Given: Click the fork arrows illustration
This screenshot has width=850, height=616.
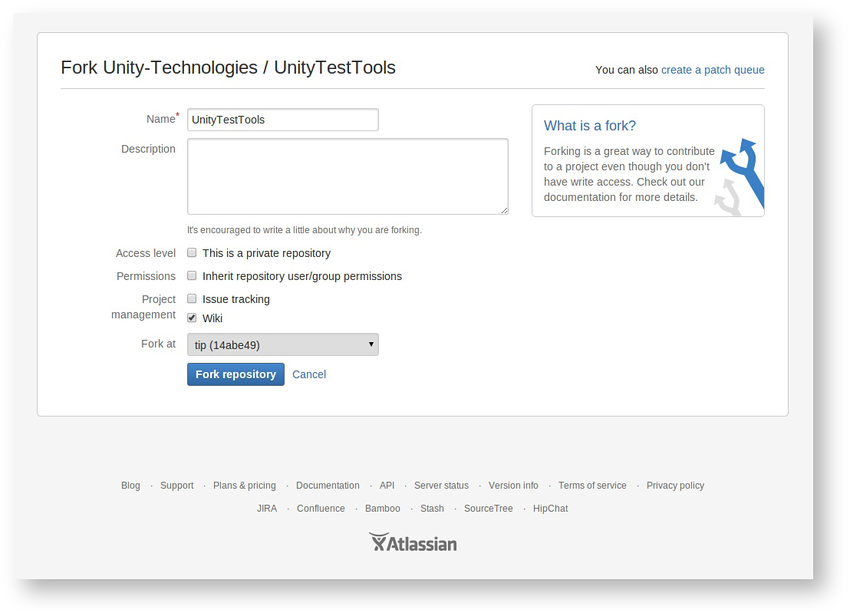Looking at the screenshot, I should pyautogui.click(x=741, y=175).
